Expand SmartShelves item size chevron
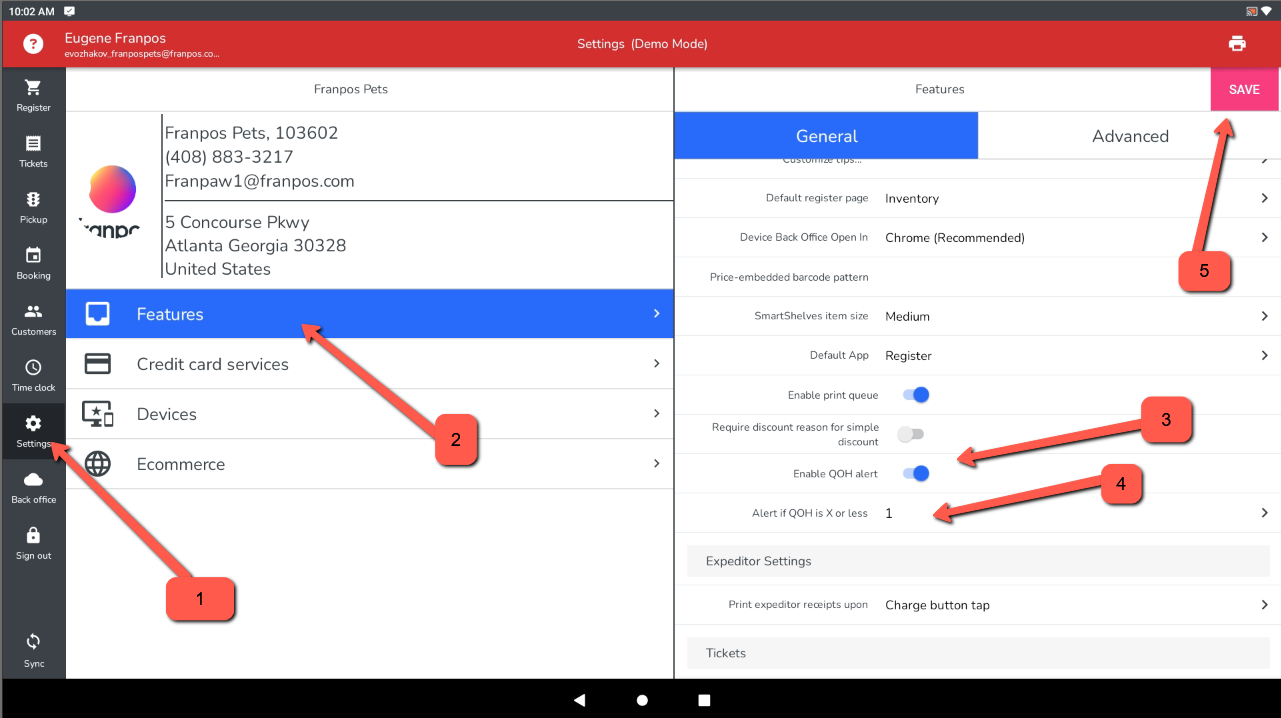1281x718 pixels. point(1265,316)
